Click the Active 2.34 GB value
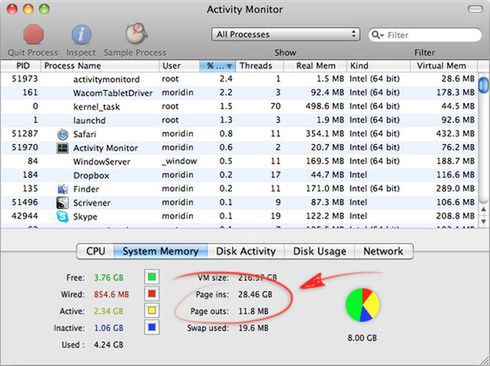Viewport: 490px width, 366px height. 109,311
